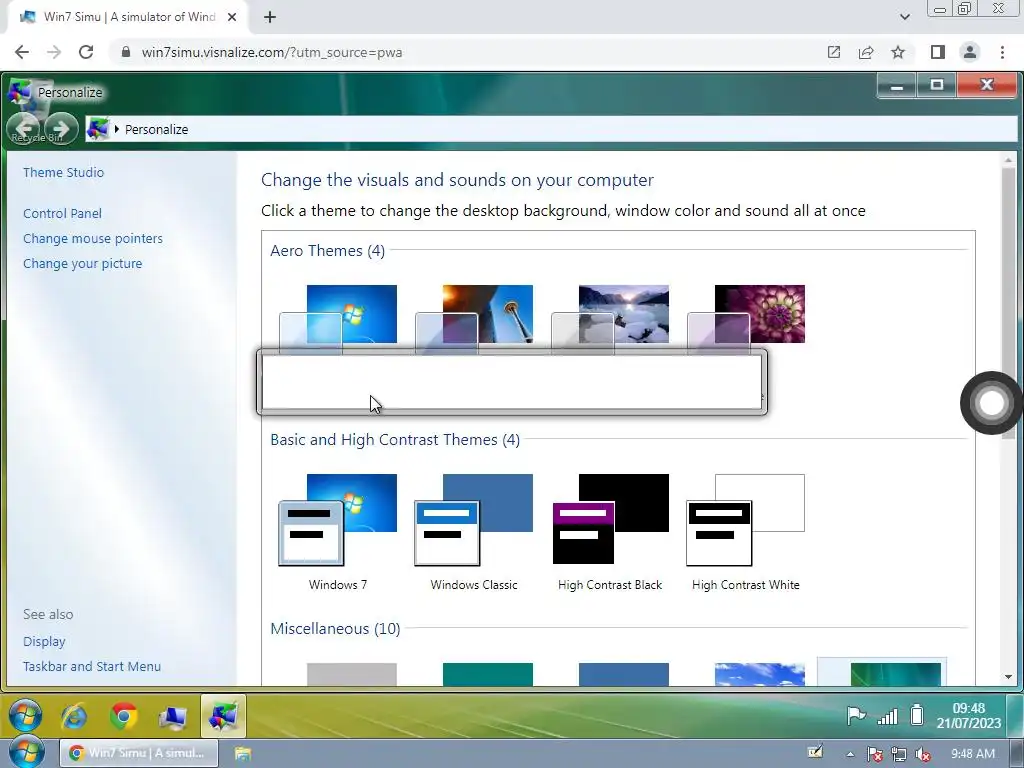Select the High Contrast Black theme
This screenshot has width=1024, height=768.
coord(610,532)
